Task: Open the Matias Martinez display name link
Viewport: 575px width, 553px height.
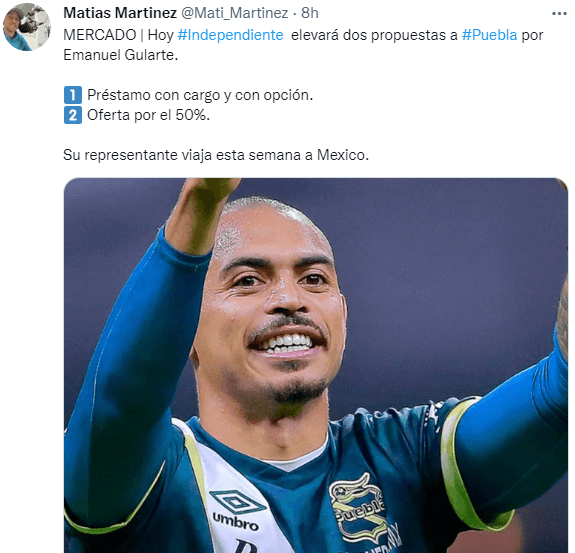Action: (120, 13)
